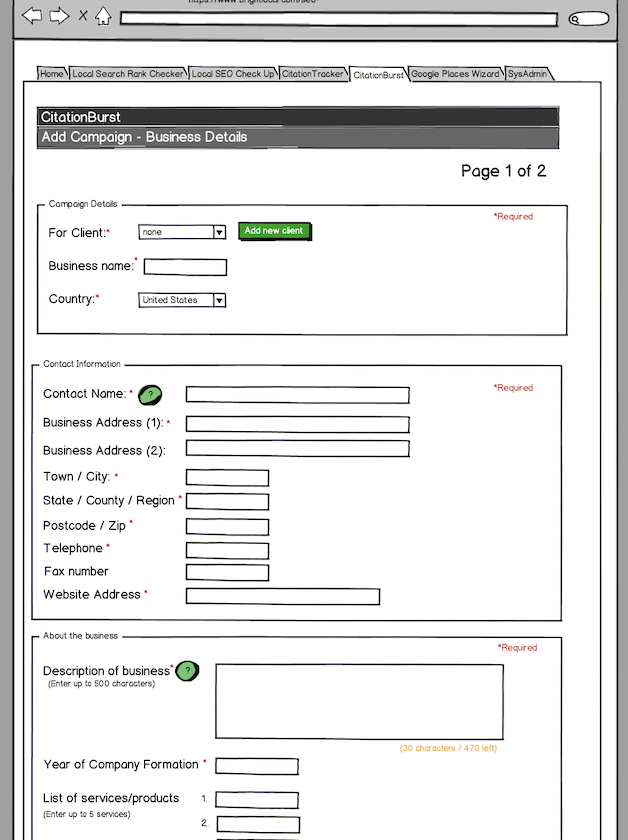Focus services/products field number 1

coord(257,800)
